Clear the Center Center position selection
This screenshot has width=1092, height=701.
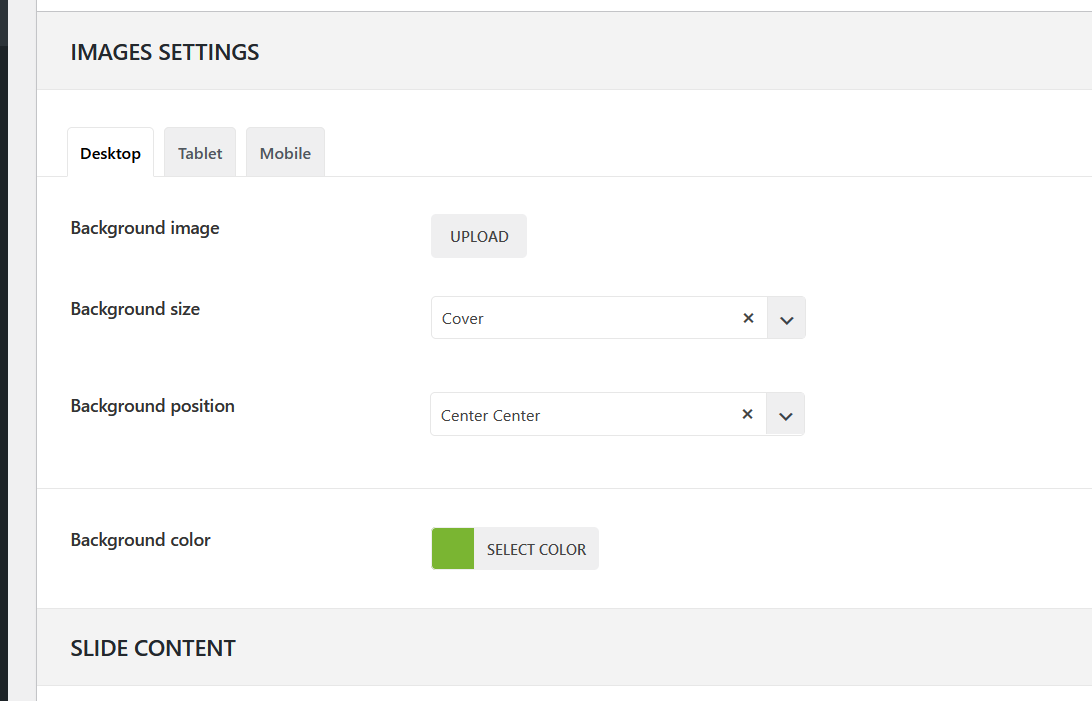tap(747, 414)
